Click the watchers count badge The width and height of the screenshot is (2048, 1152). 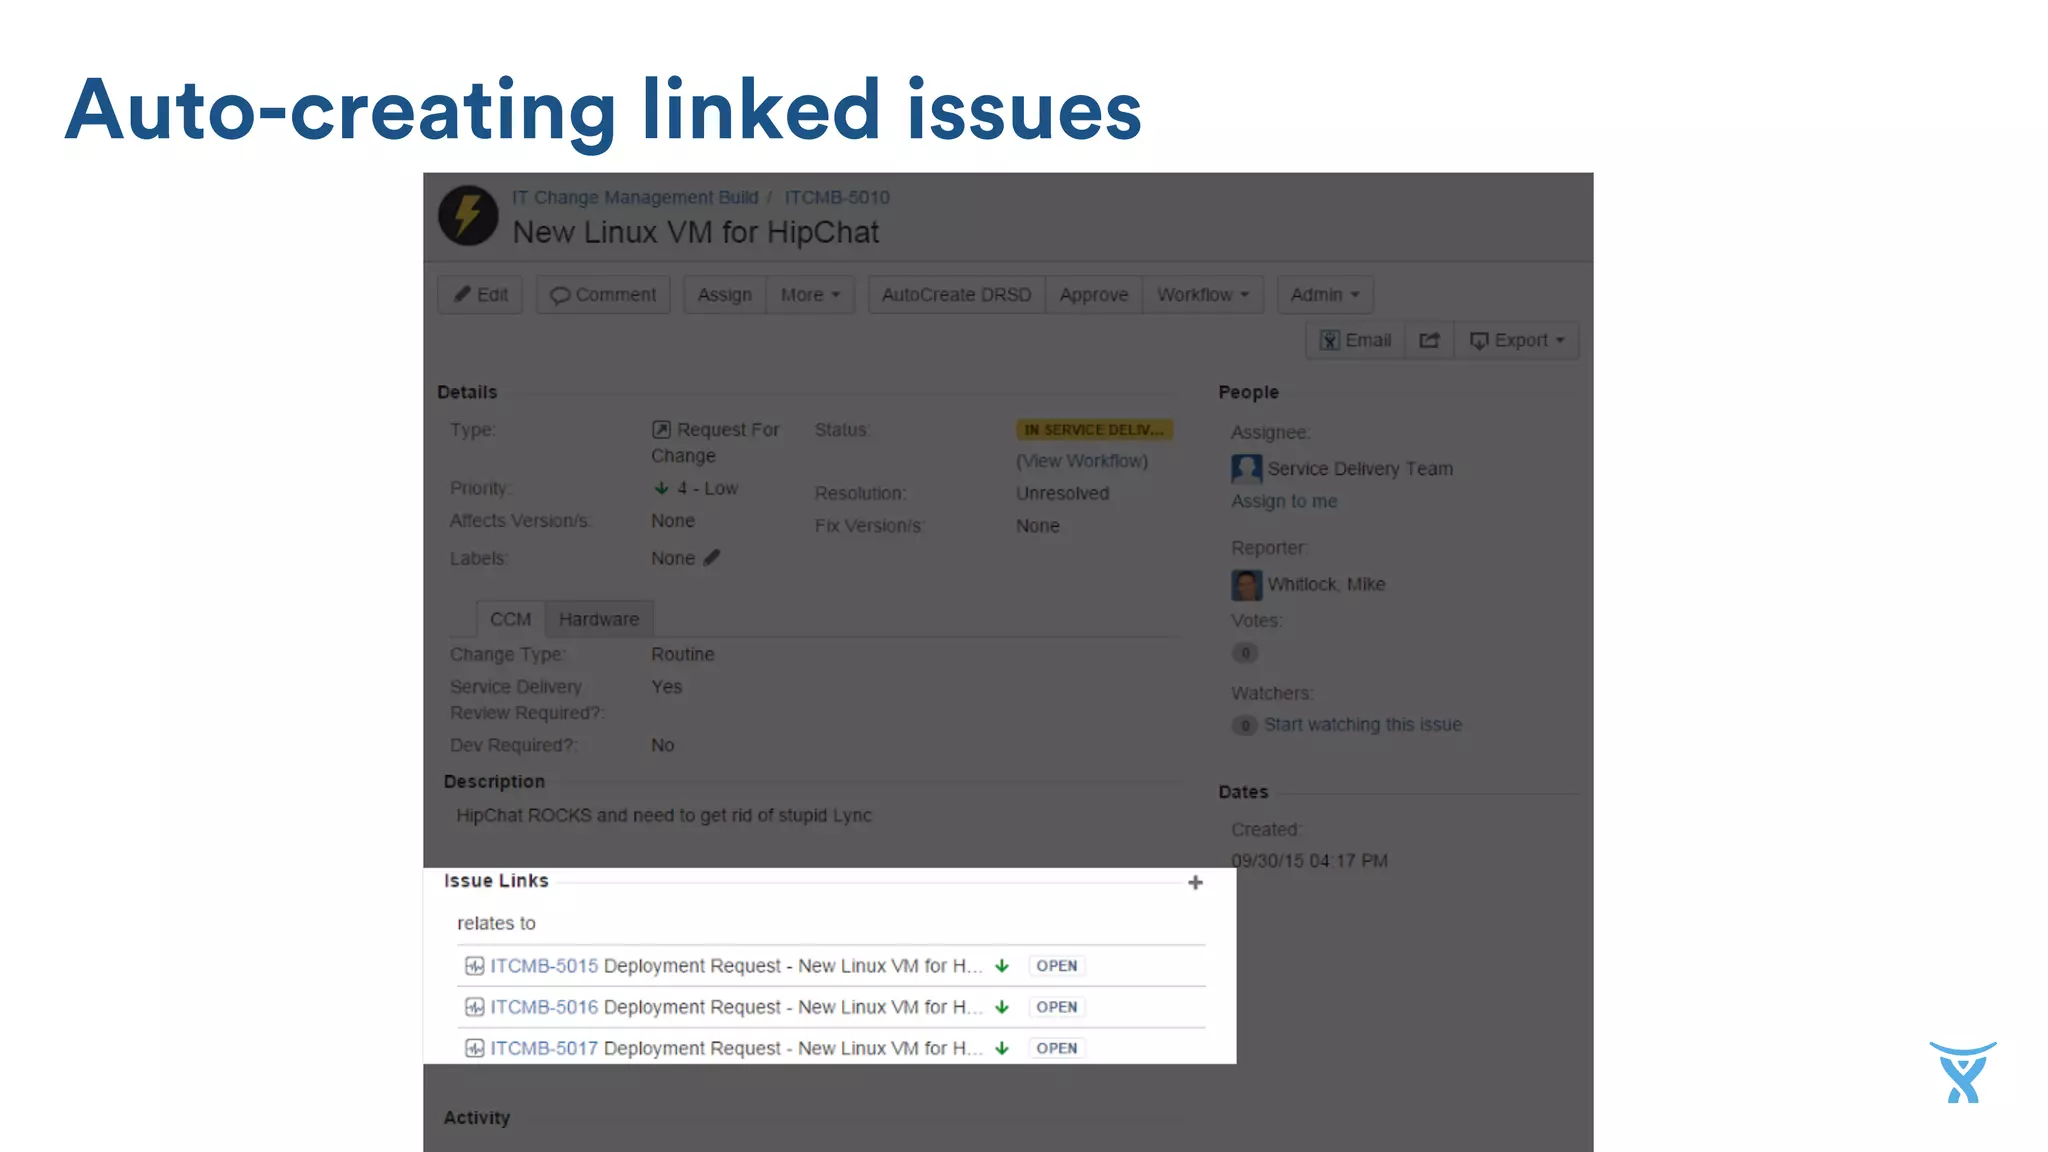click(1245, 725)
